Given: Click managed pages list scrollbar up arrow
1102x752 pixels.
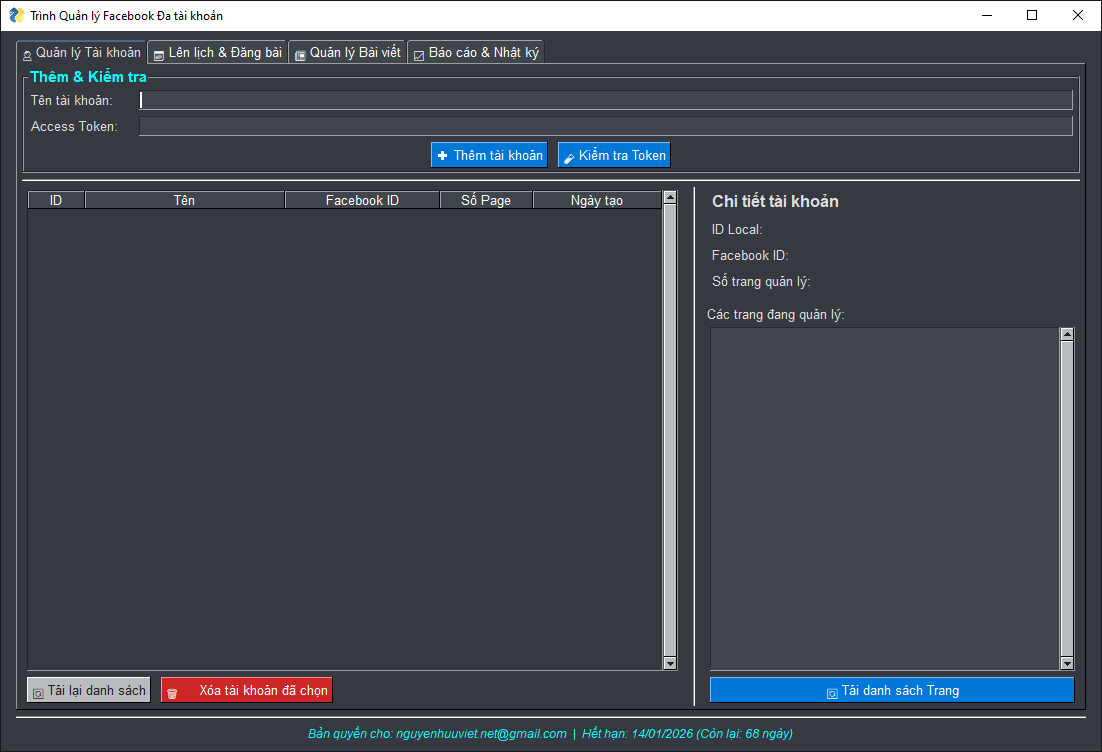Looking at the screenshot, I should pos(1067,335).
